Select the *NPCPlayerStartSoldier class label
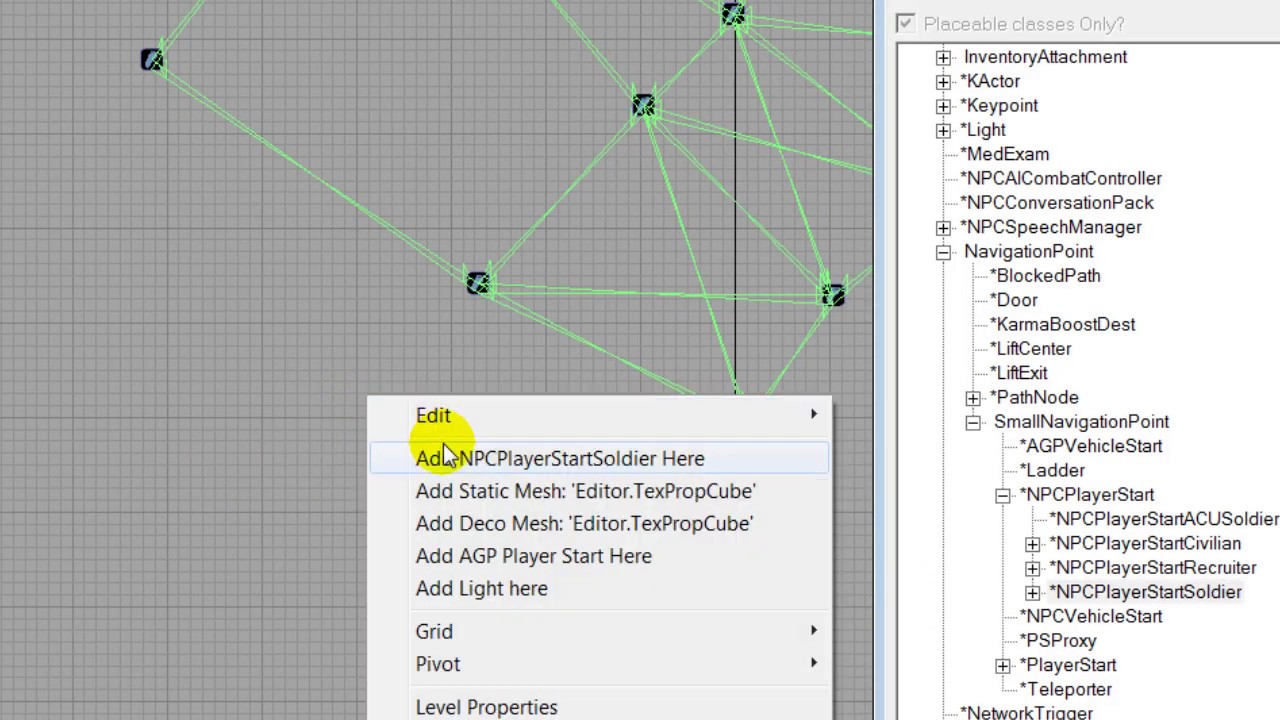The height and width of the screenshot is (720, 1280). (x=1145, y=592)
